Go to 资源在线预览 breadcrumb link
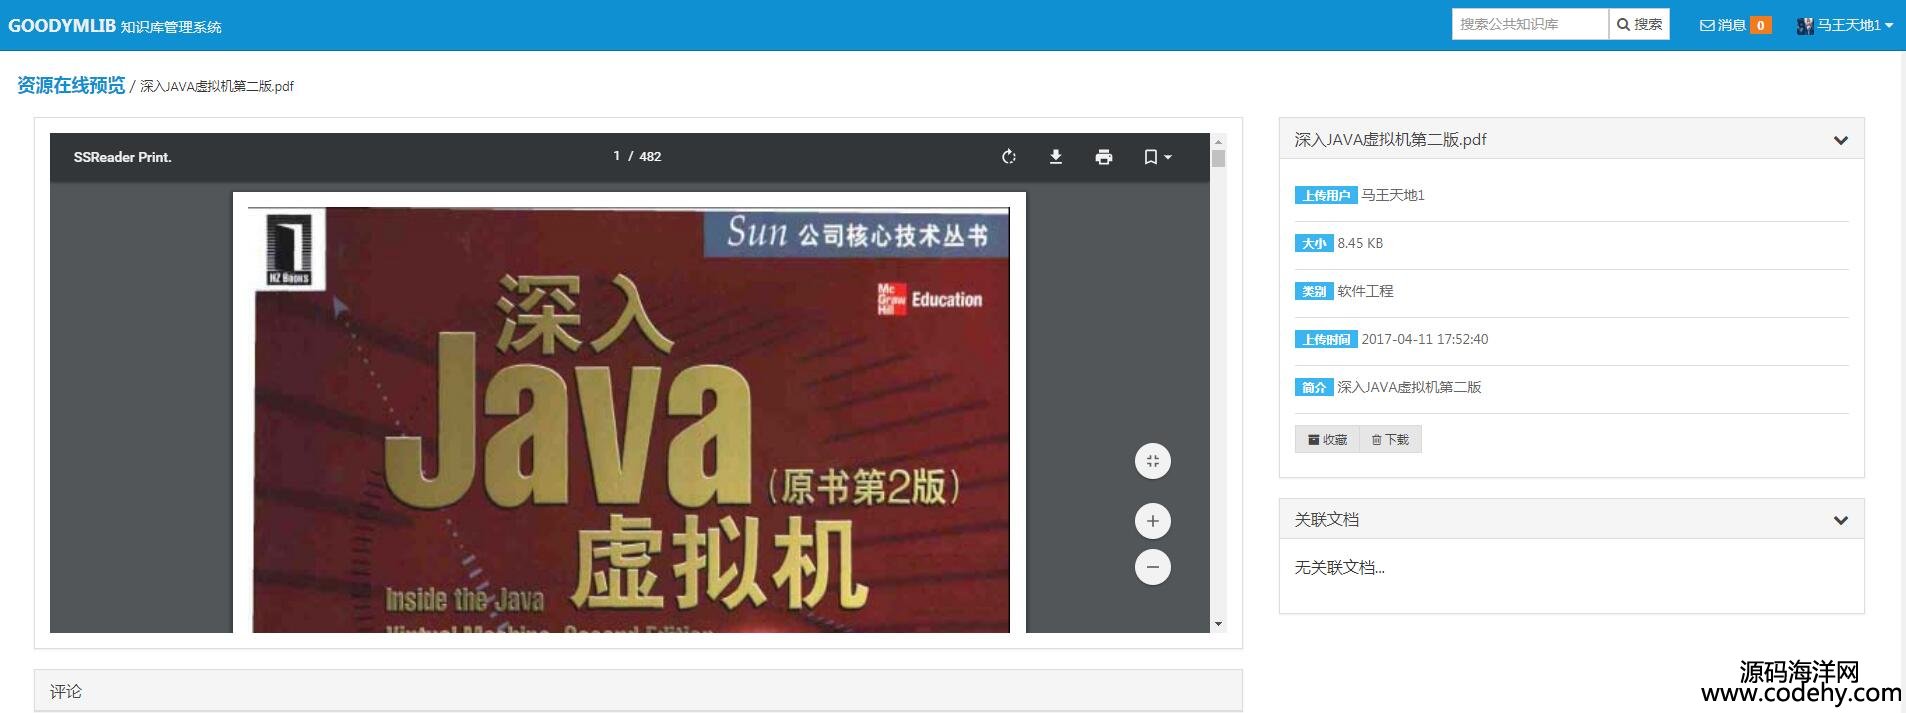 tap(71, 86)
